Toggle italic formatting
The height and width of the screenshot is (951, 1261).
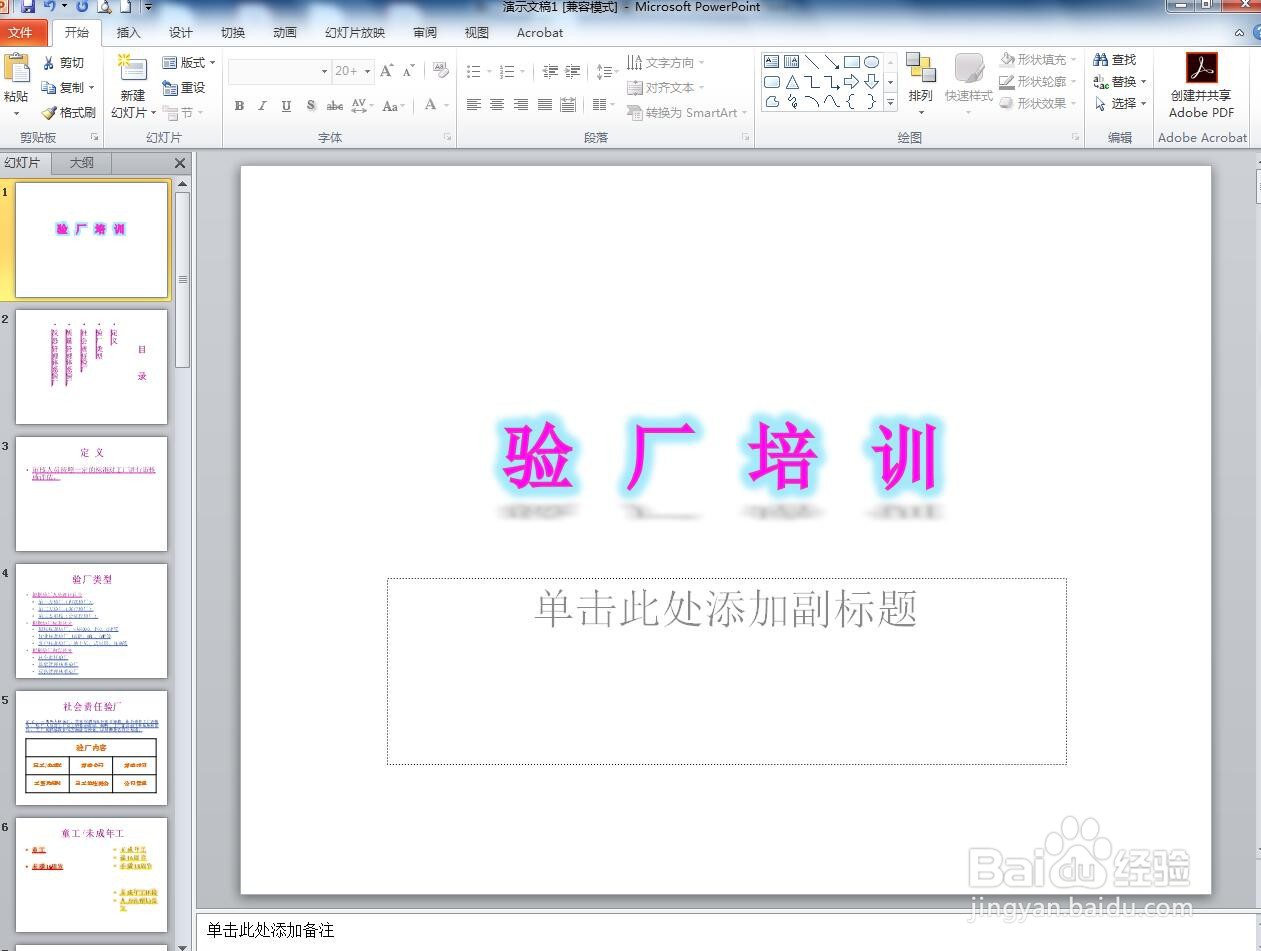pos(262,105)
